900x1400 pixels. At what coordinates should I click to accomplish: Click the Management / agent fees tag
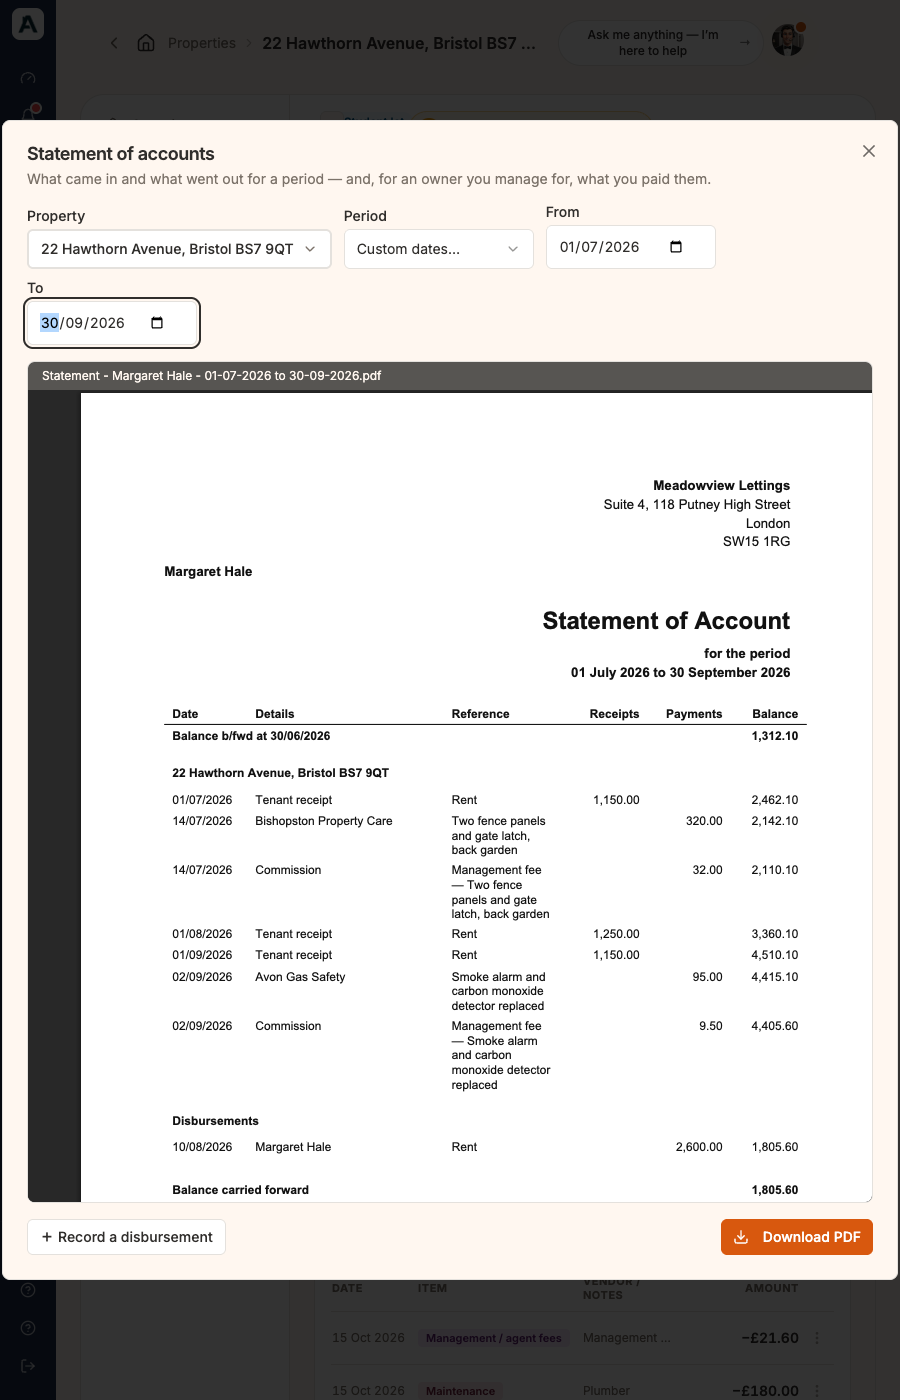point(494,1338)
